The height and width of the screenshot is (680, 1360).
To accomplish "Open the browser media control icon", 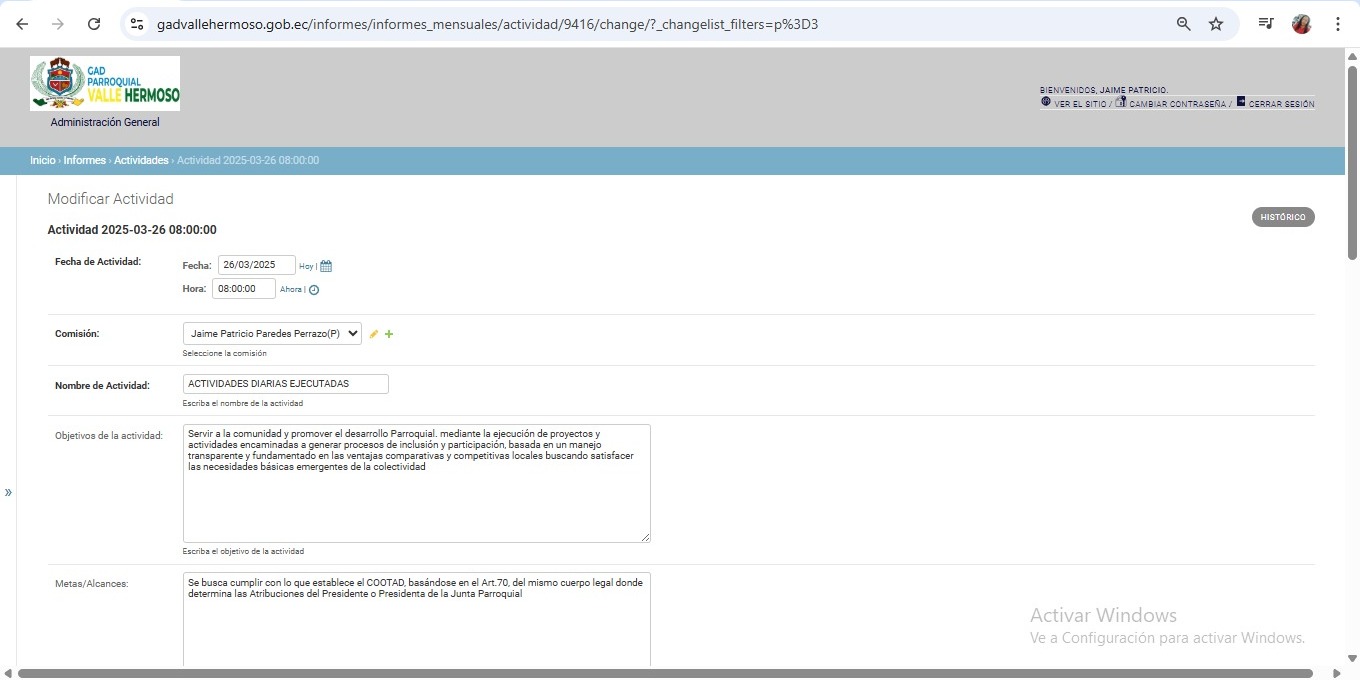I will click(x=1266, y=24).
